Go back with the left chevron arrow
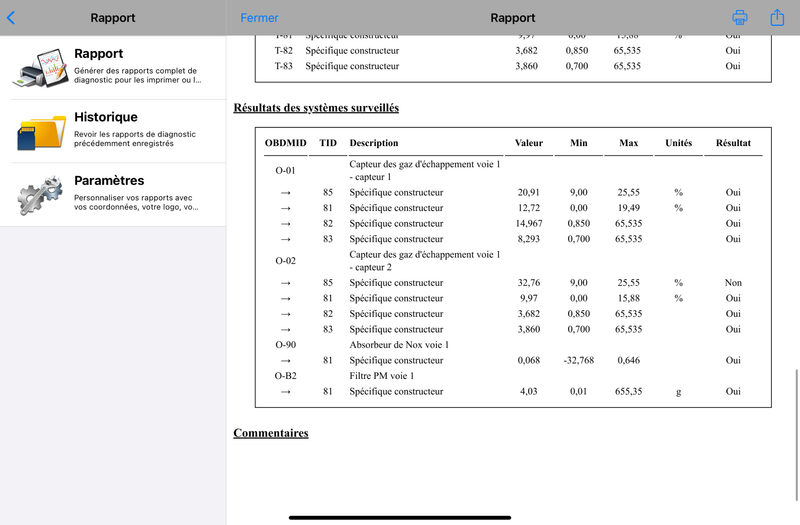The image size is (800, 525). [11, 18]
